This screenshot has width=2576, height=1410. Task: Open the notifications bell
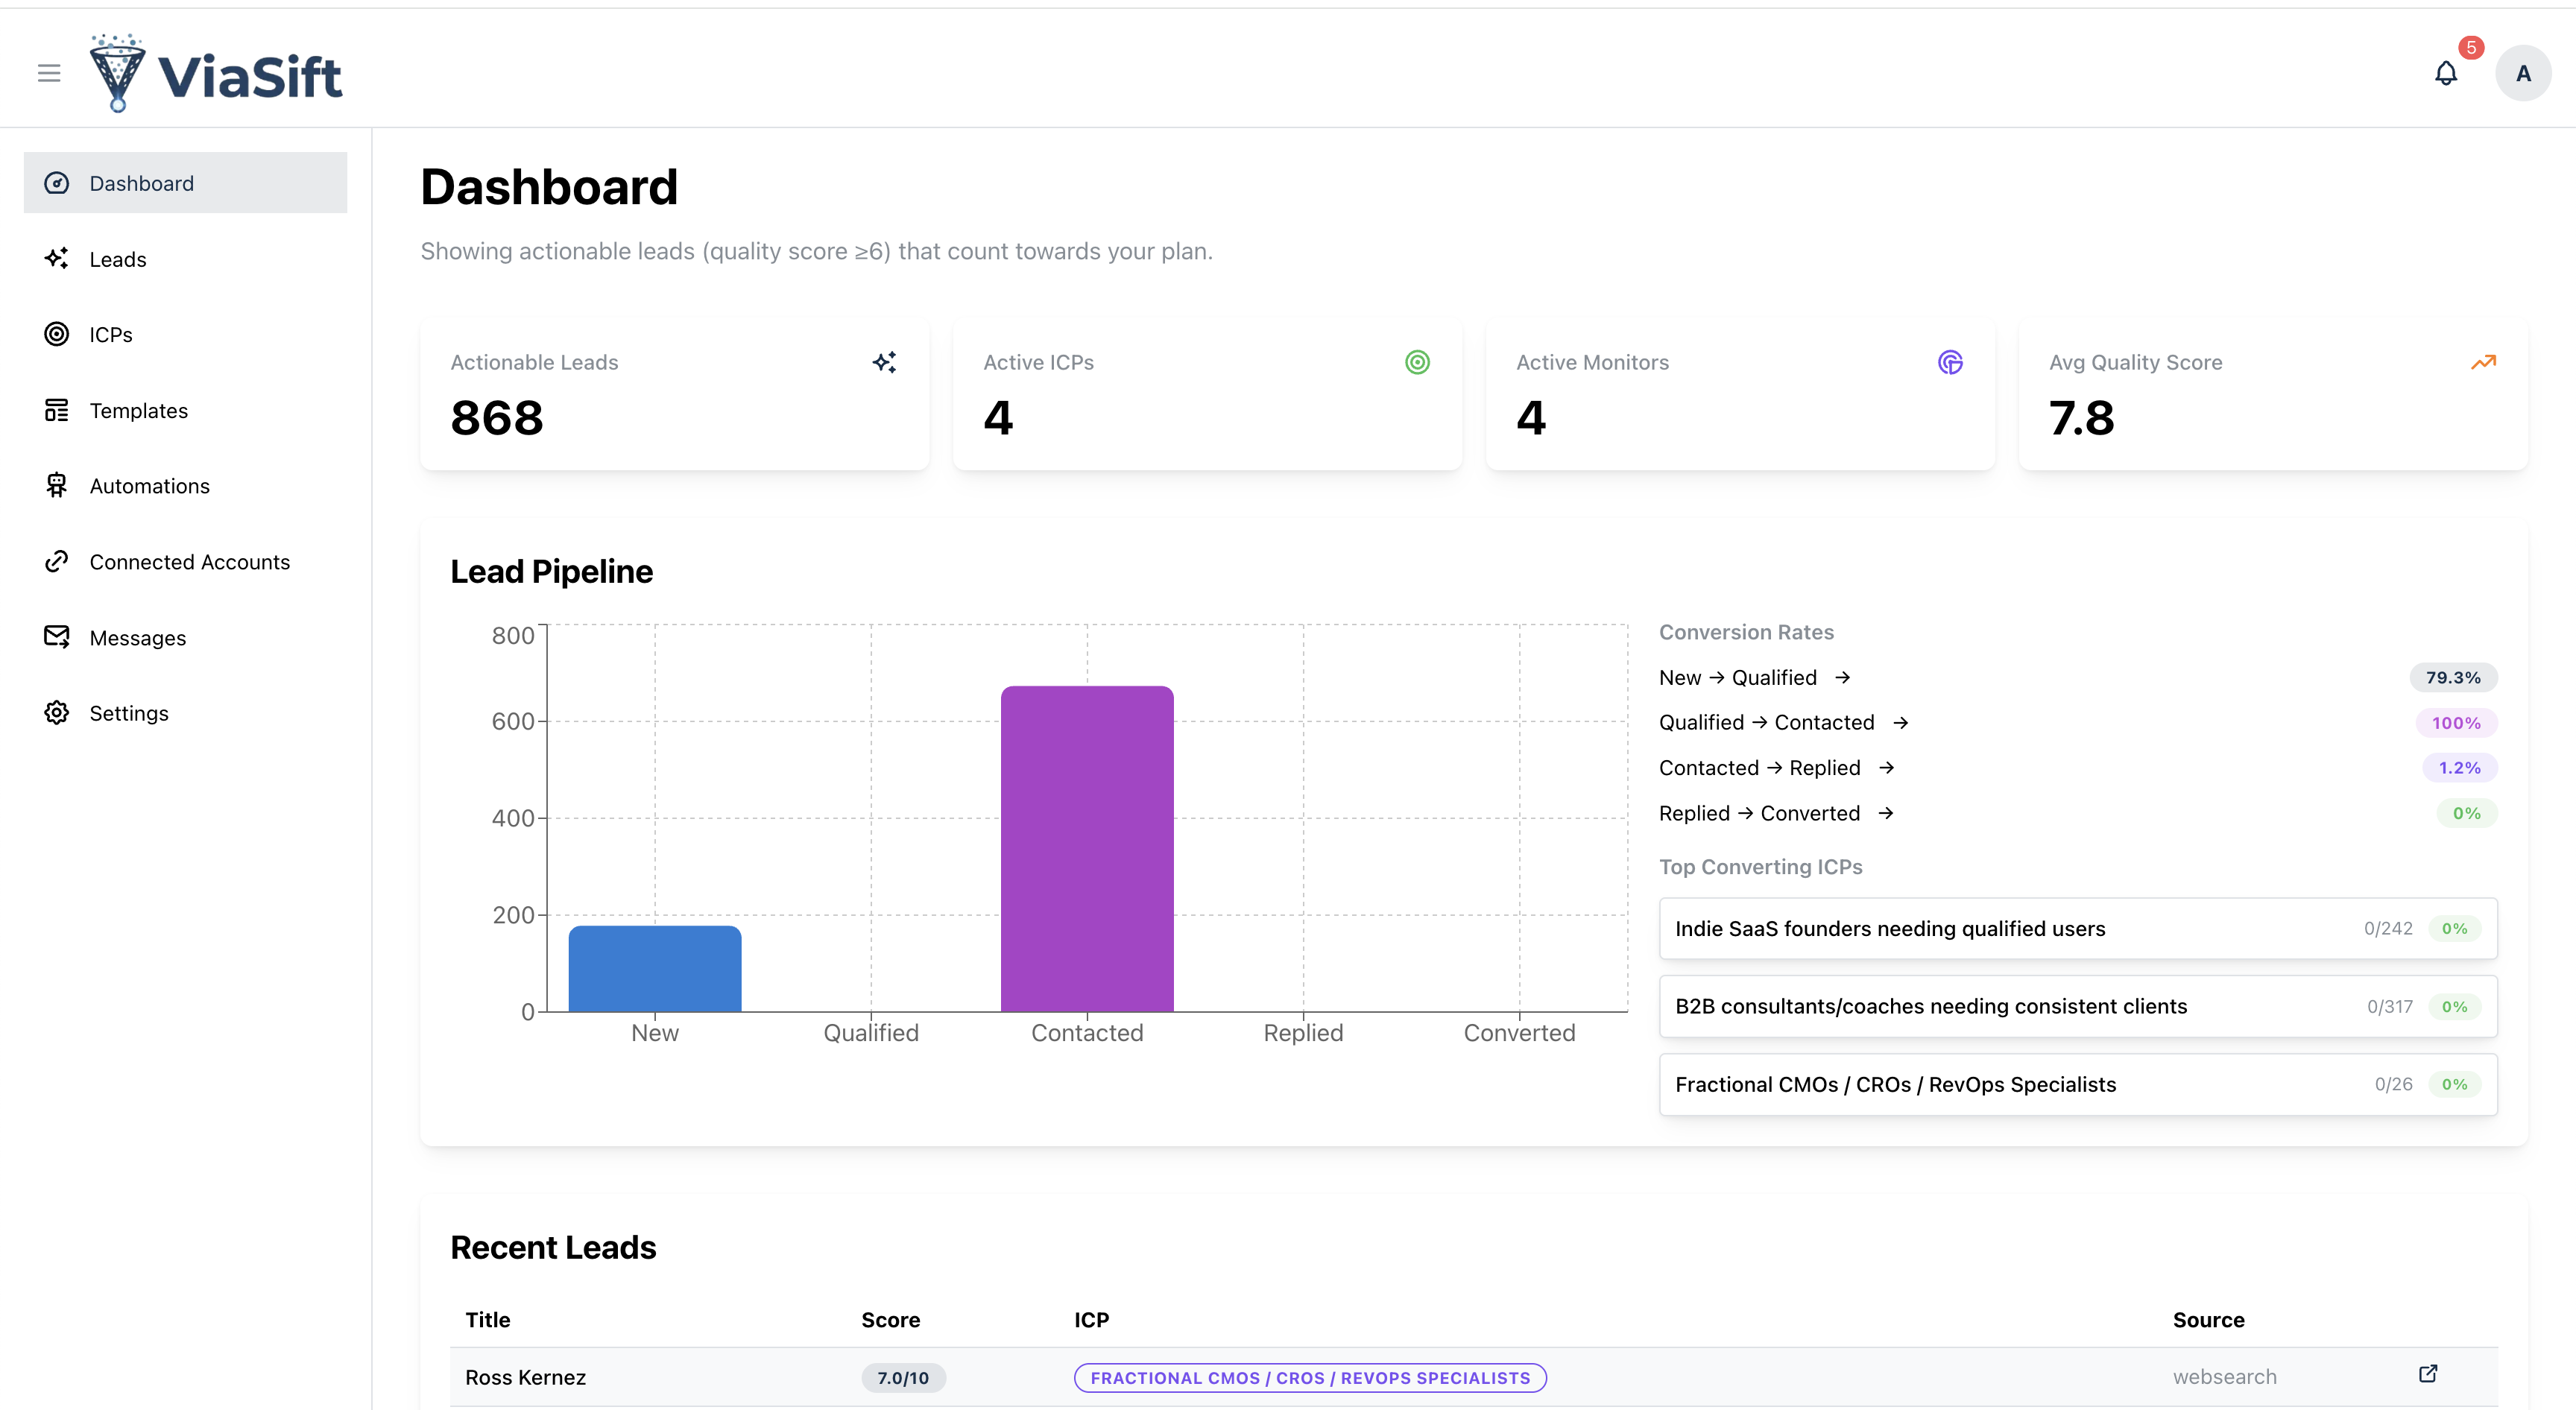pos(2446,73)
